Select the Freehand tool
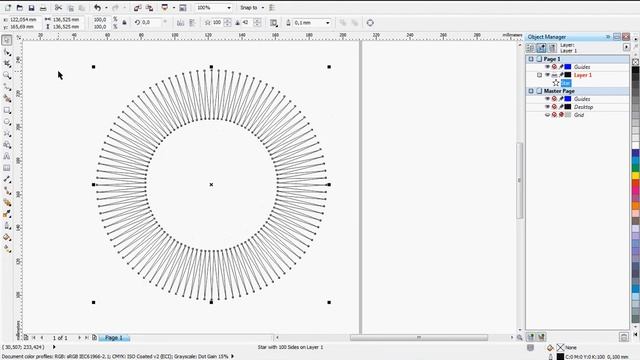The width and height of the screenshot is (640, 360). tap(7, 87)
